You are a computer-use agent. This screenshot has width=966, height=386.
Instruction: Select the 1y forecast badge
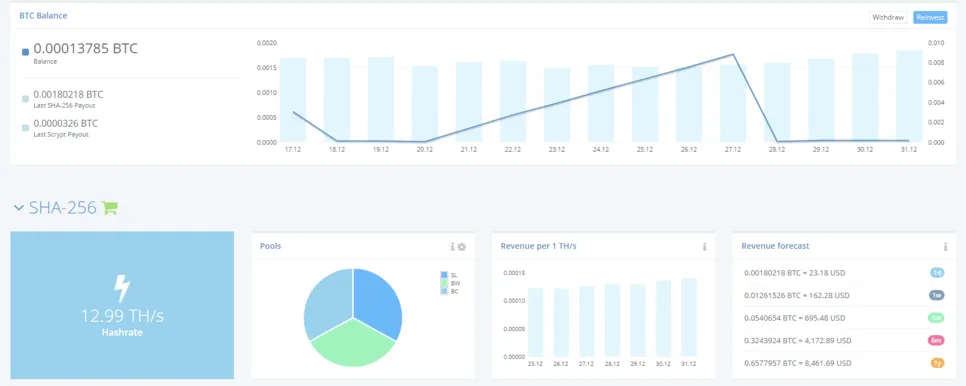click(937, 363)
